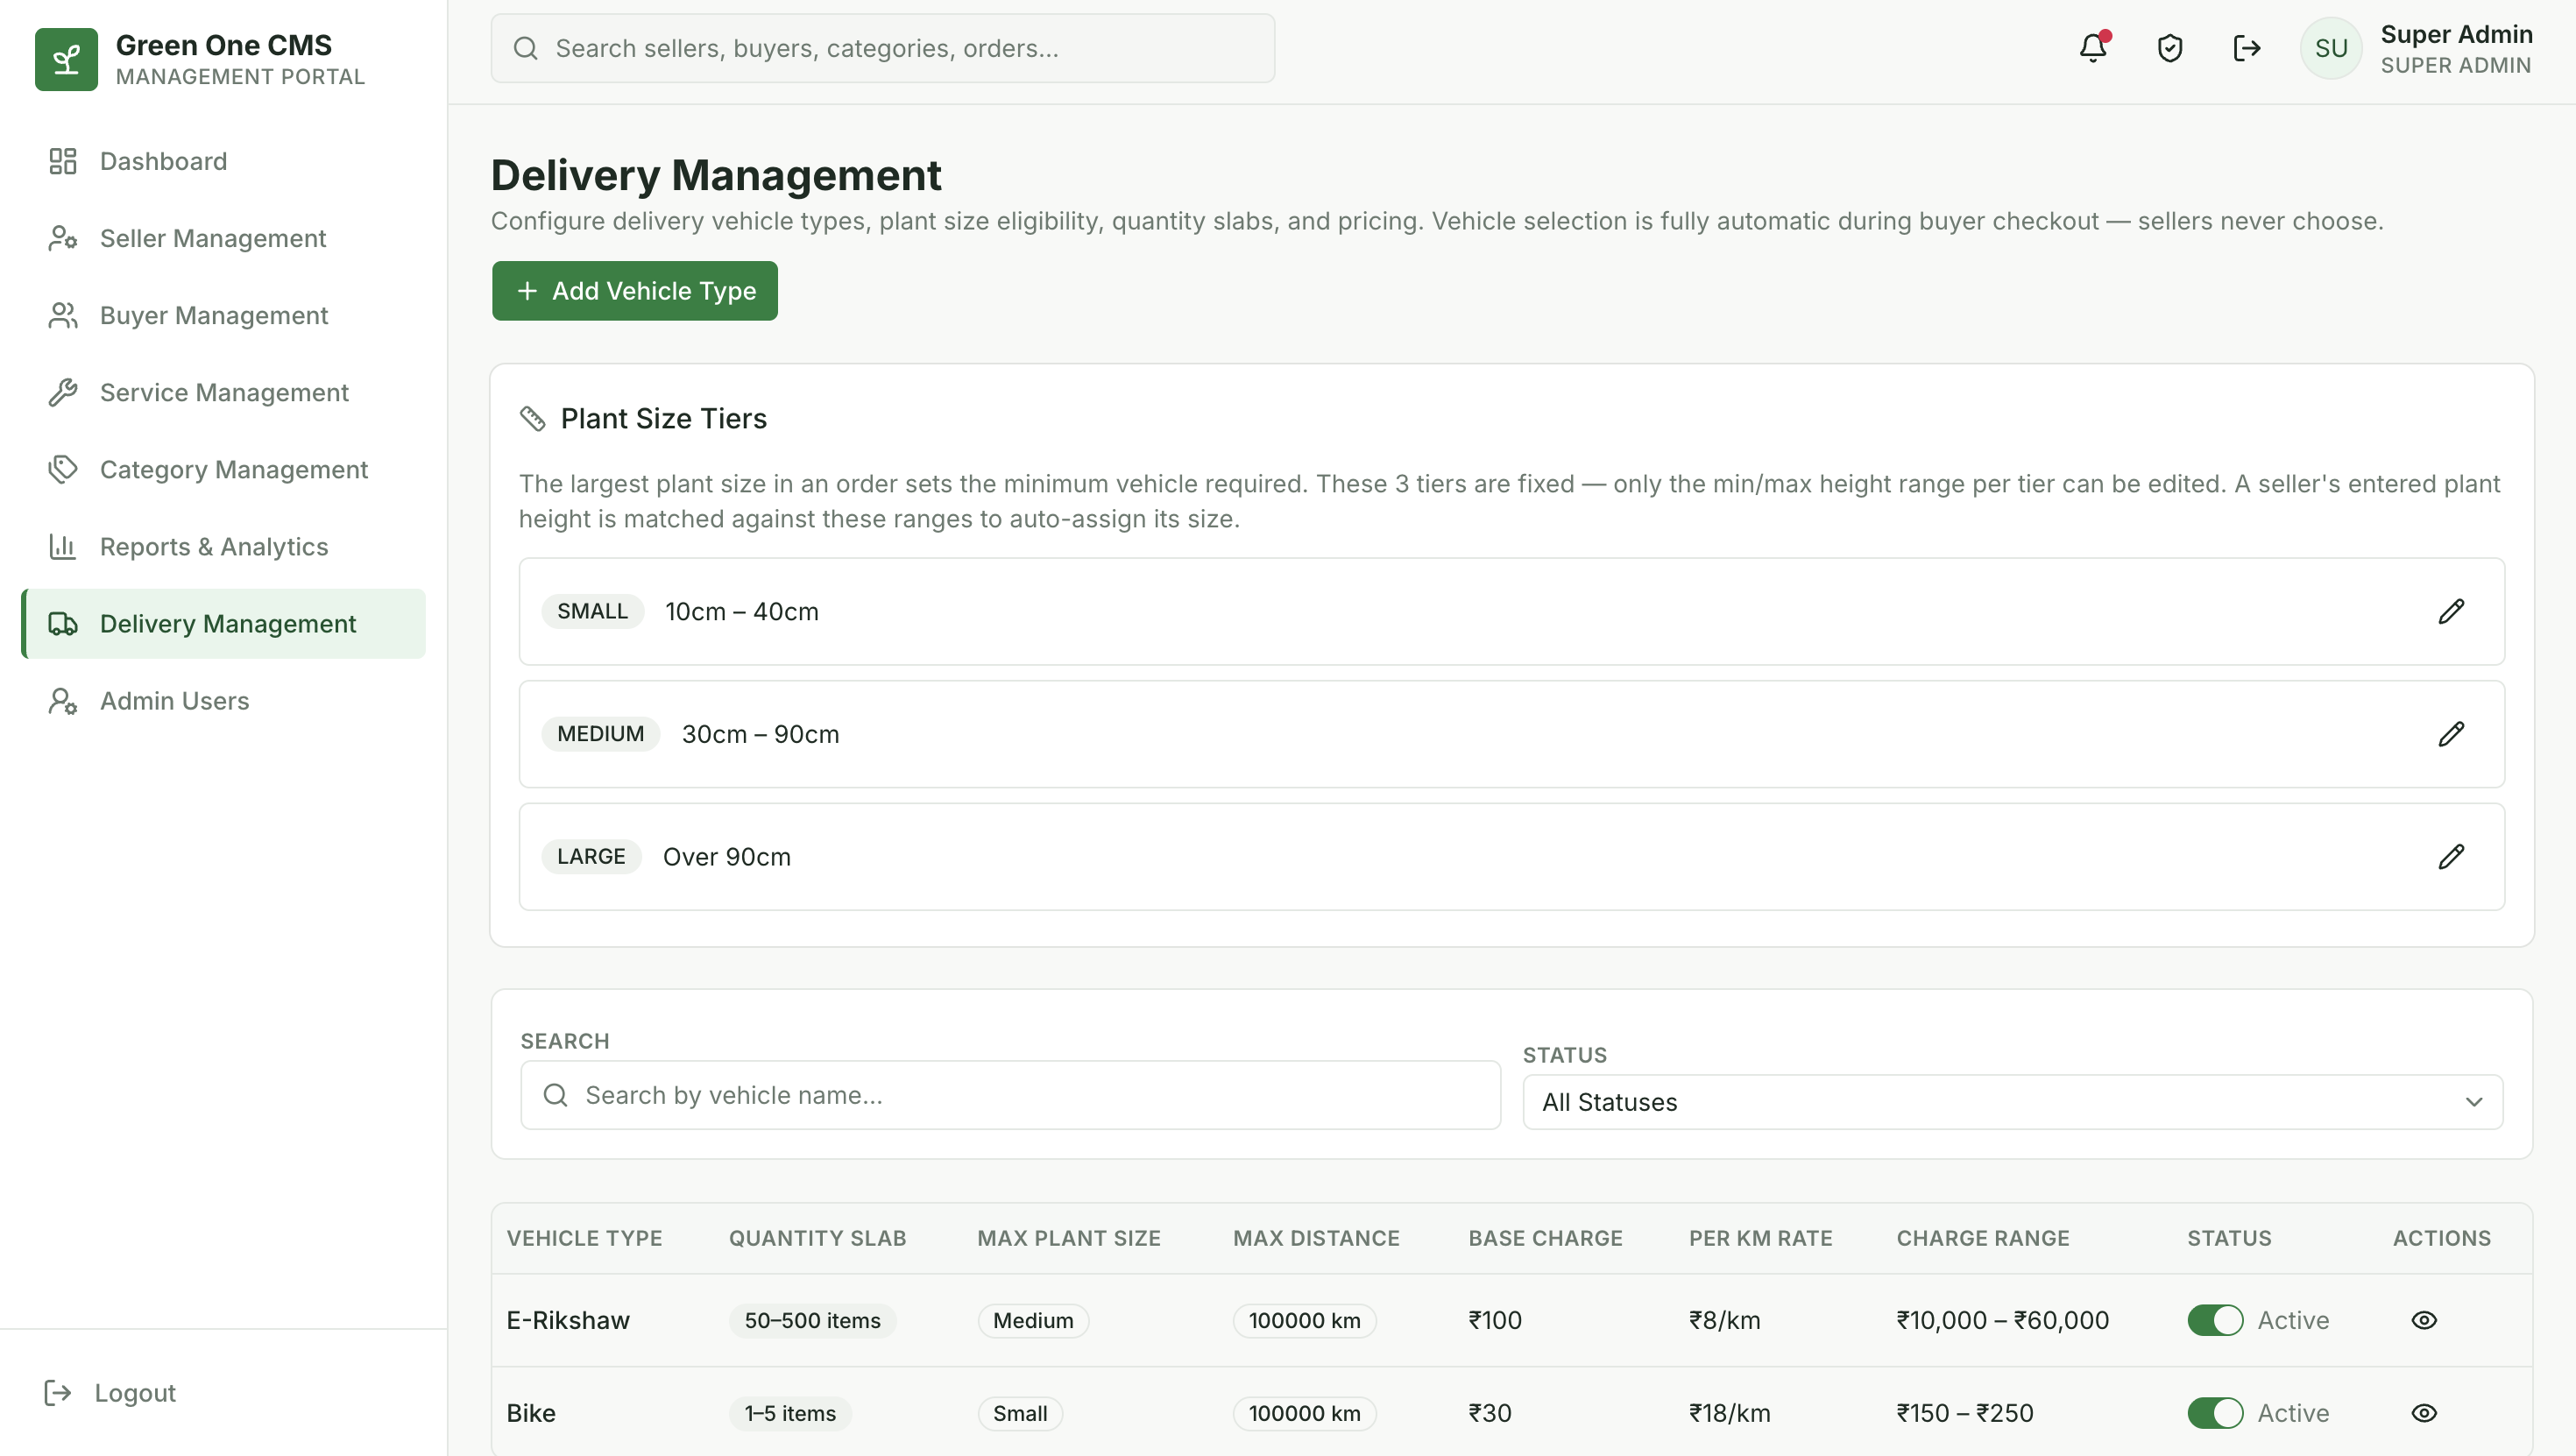The width and height of the screenshot is (2576, 1456).
Task: Focus the Search by vehicle name field
Action: (1010, 1095)
